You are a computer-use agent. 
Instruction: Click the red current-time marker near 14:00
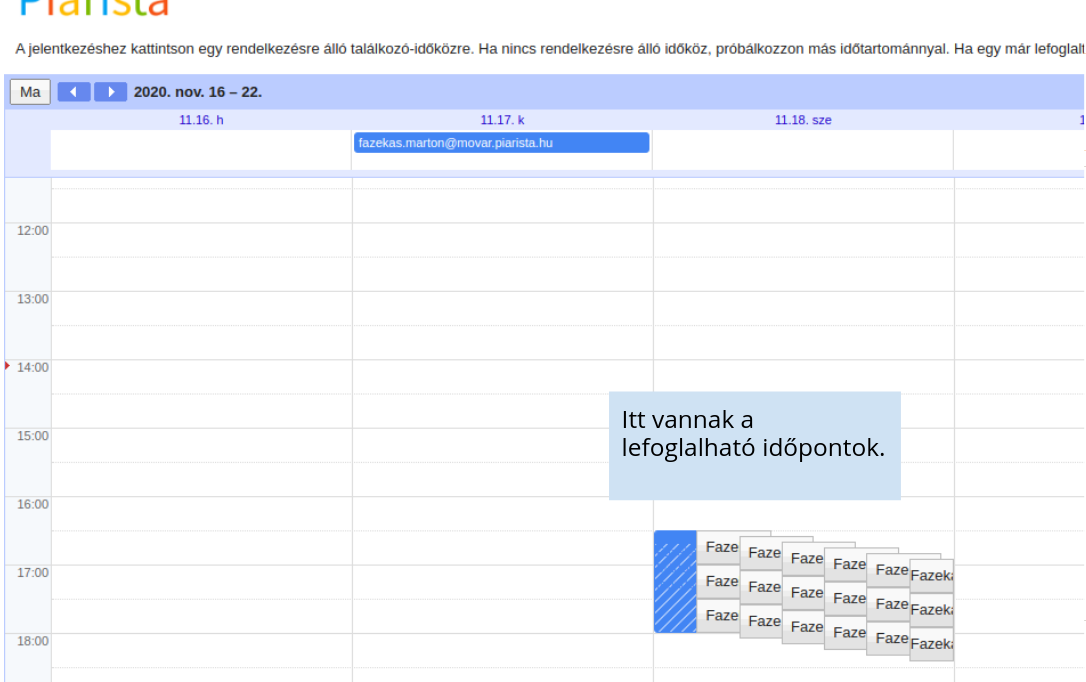[x=8, y=366]
